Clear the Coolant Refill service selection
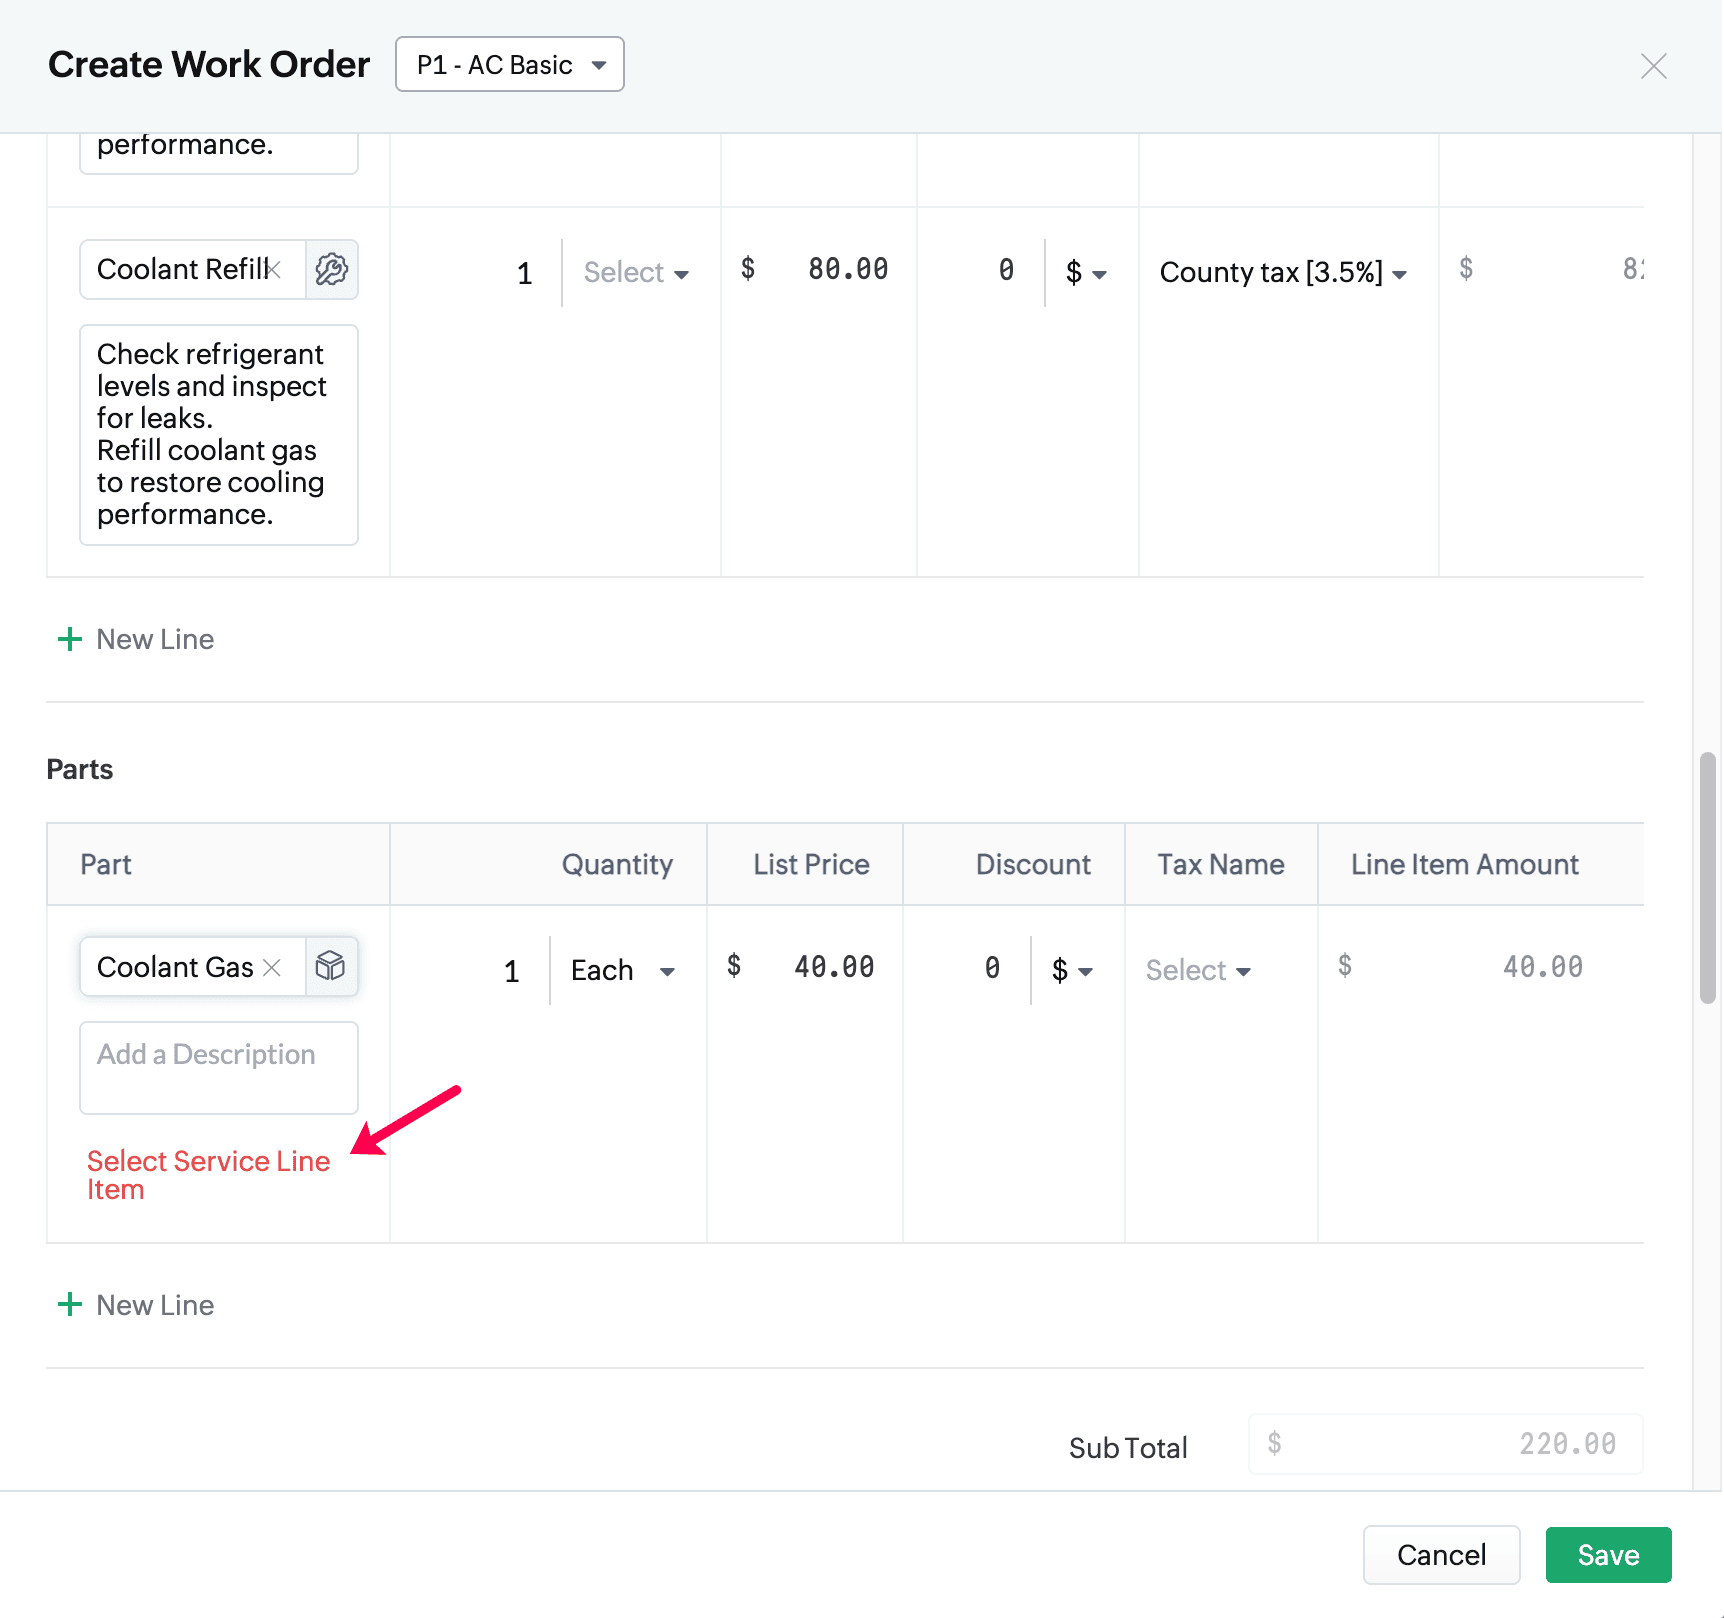This screenshot has width=1724, height=1618. (x=275, y=269)
